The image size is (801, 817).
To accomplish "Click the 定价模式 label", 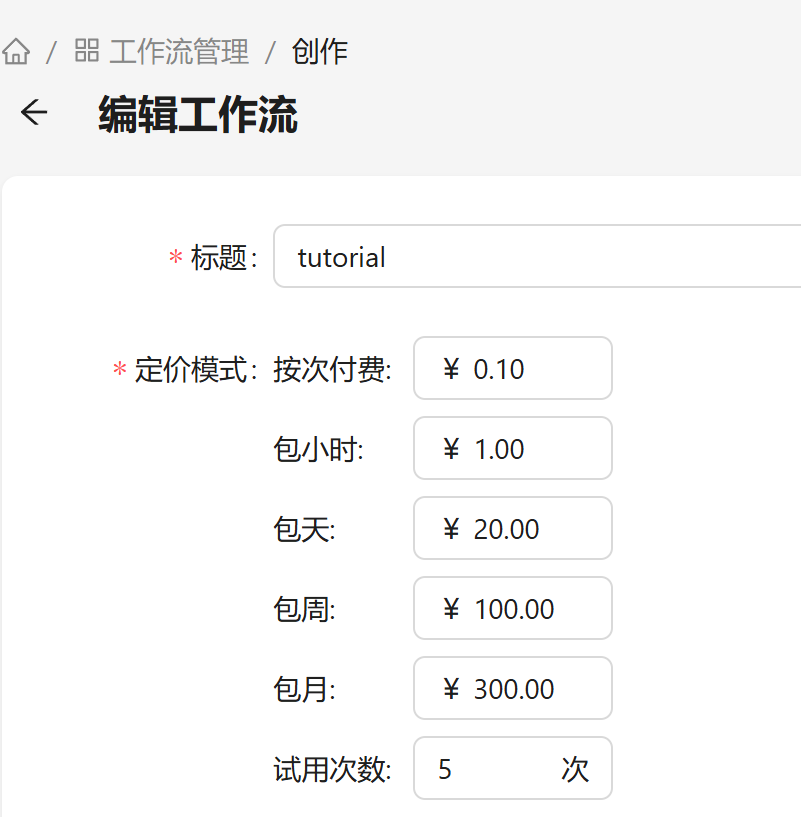I will click(196, 370).
